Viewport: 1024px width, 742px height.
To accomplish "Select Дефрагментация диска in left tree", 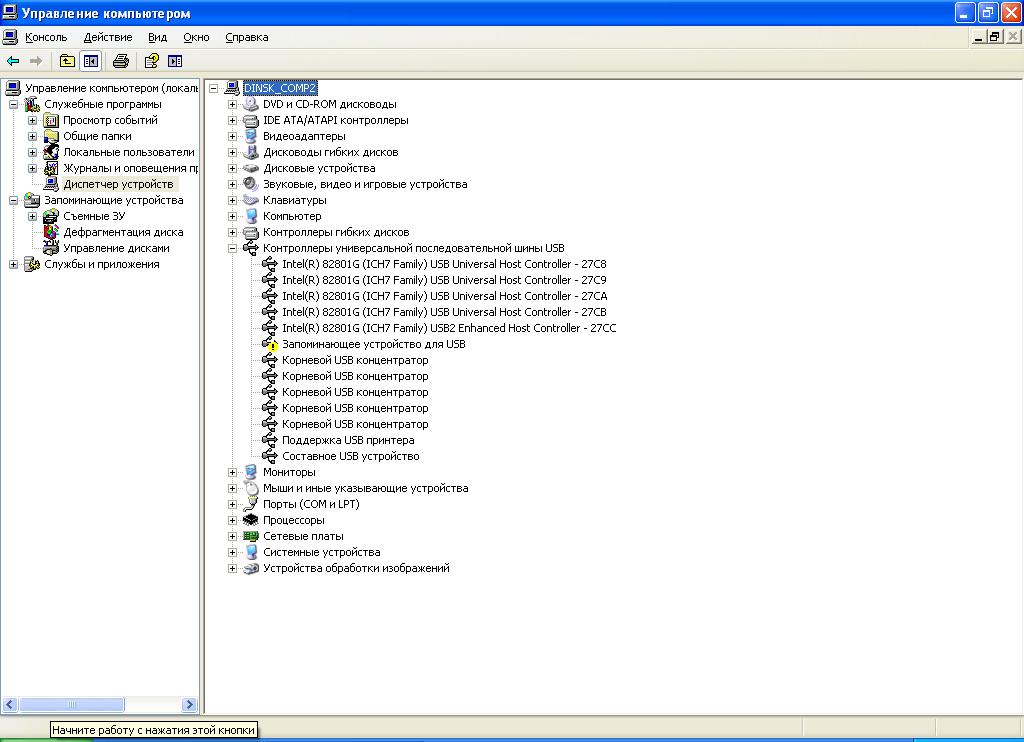I will pos(123,233).
